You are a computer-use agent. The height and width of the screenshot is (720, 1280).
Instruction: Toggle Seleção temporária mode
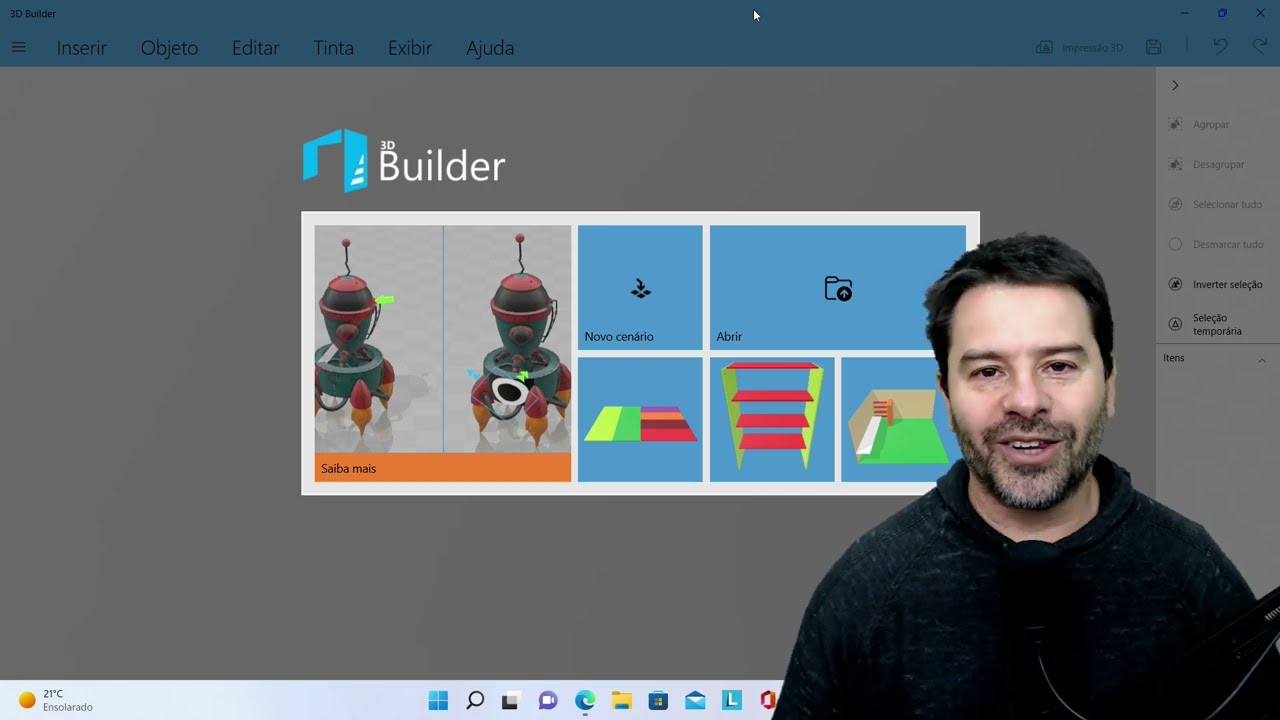click(1205, 324)
